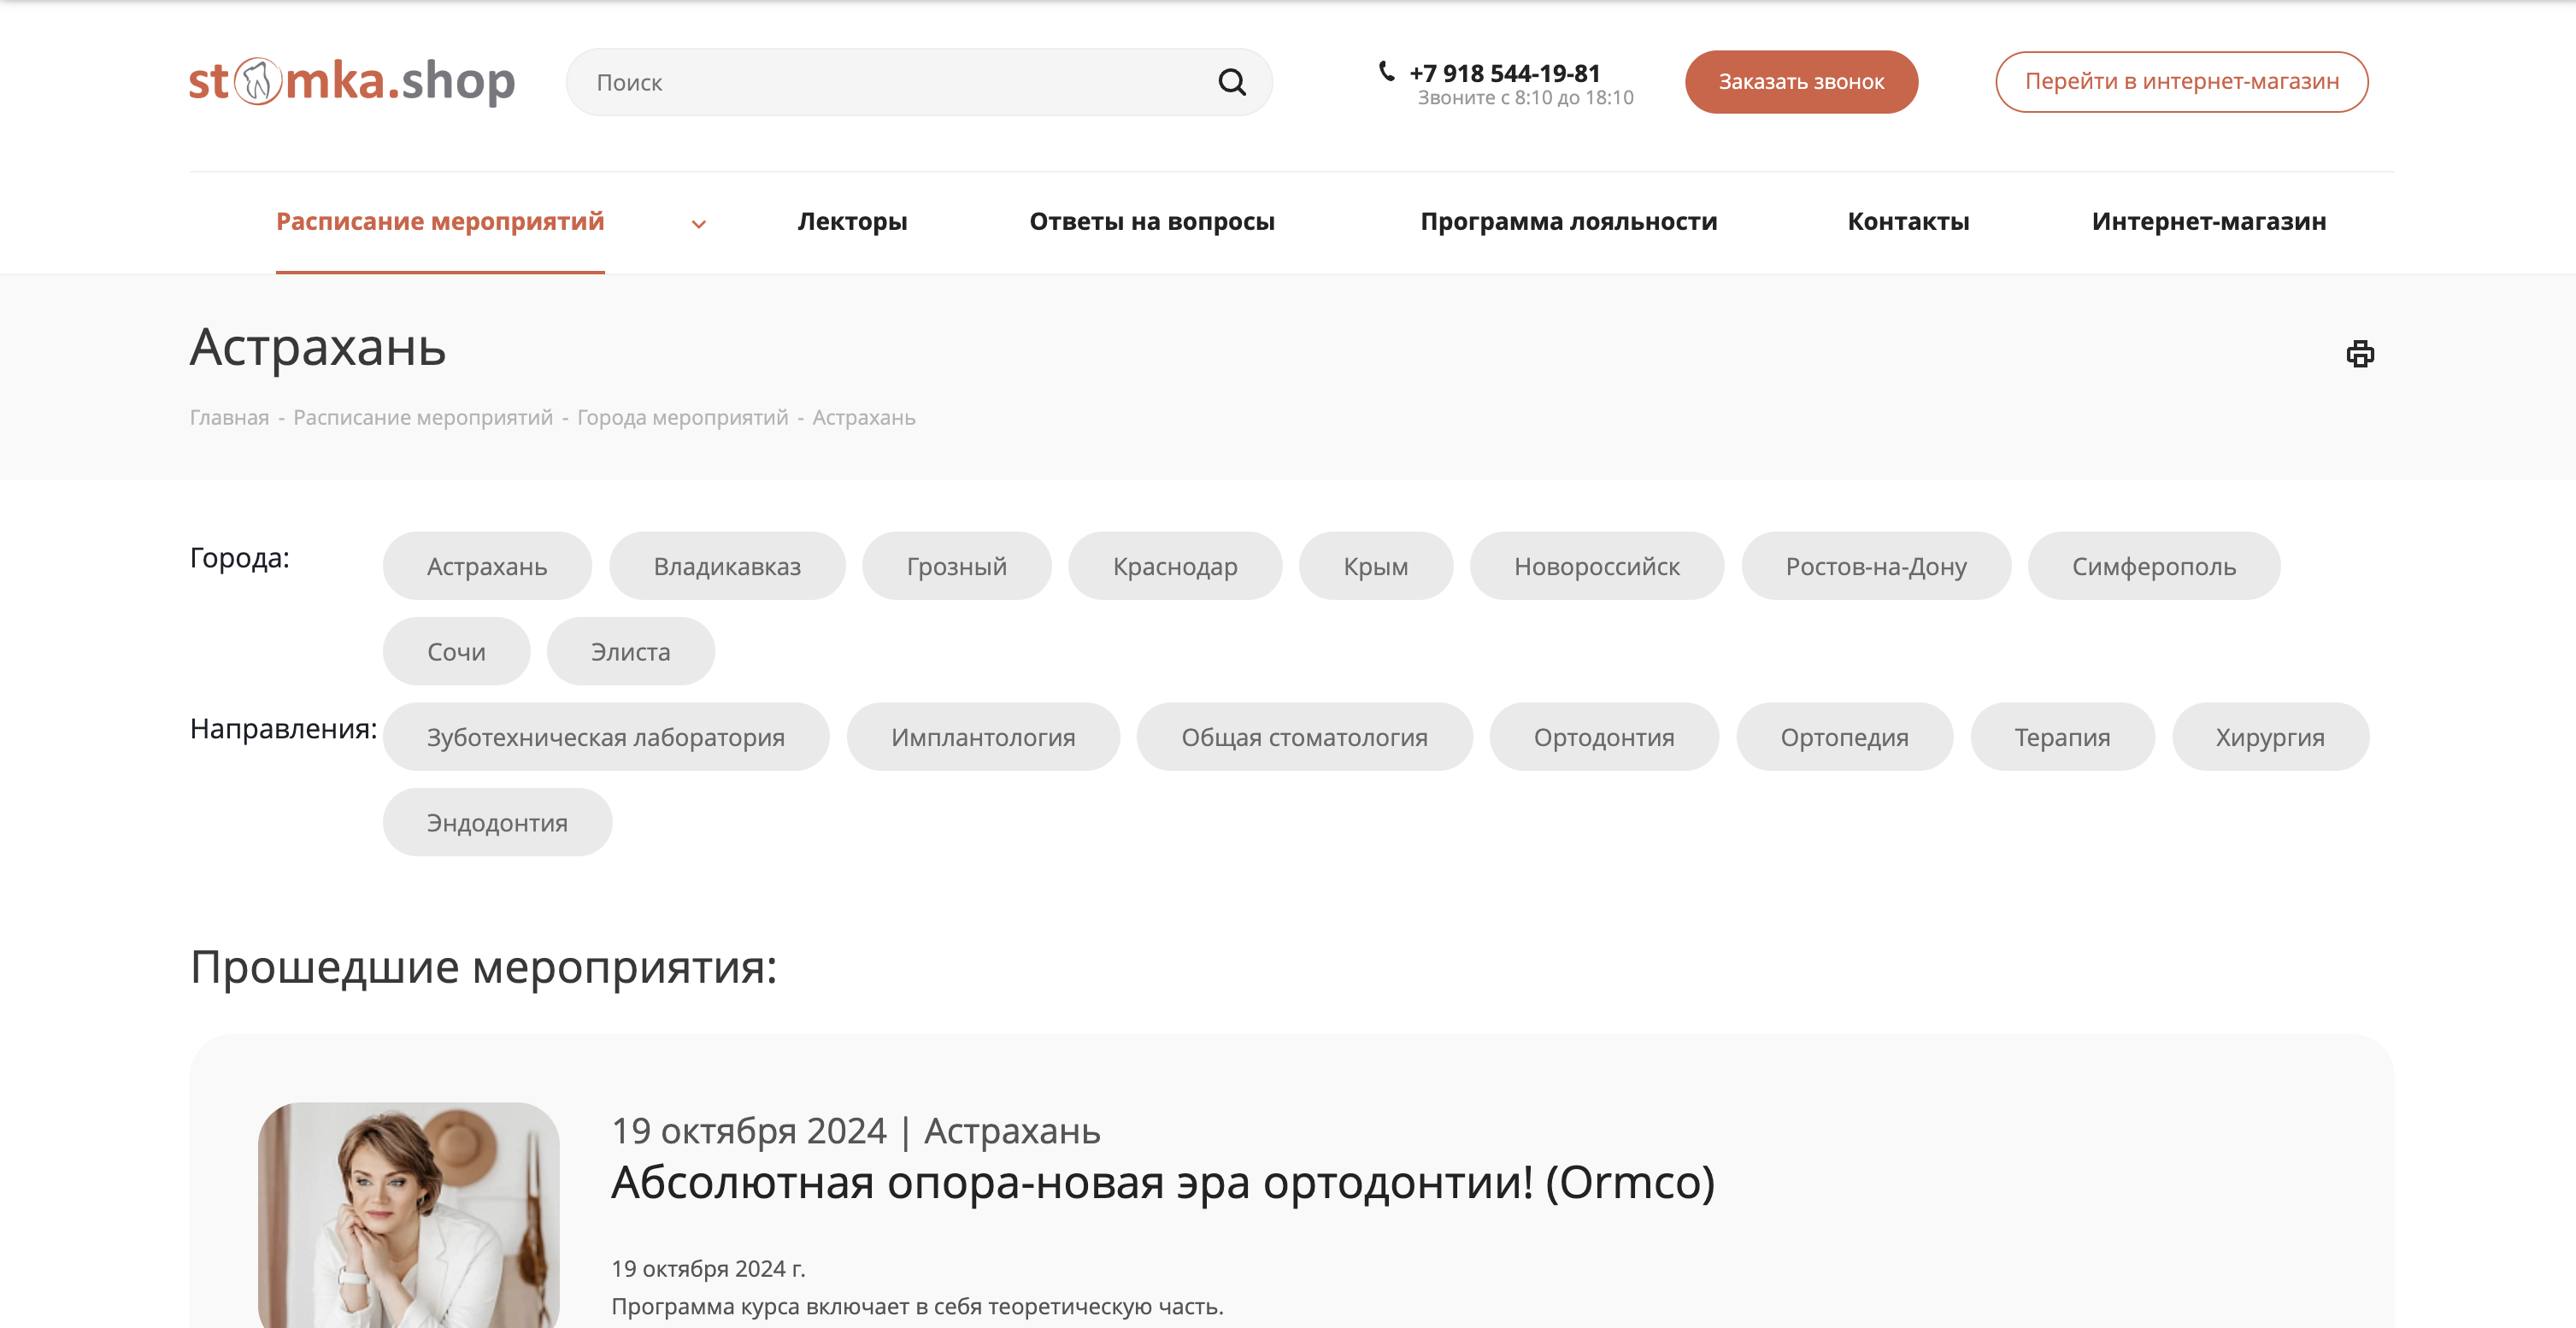Image resolution: width=2576 pixels, height=1328 pixels.
Task: Click the print page icon
Action: (x=2360, y=354)
